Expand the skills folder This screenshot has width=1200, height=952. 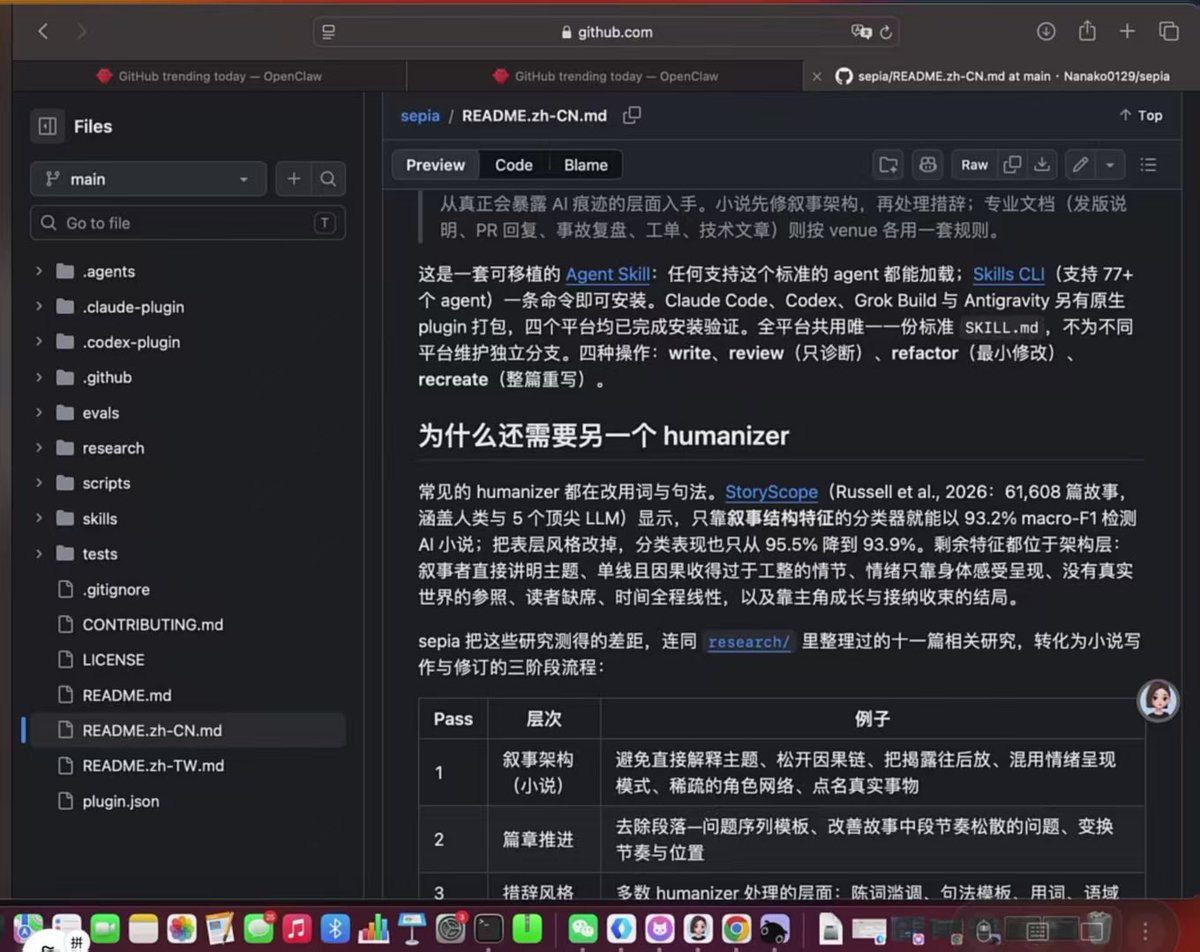click(x=39, y=518)
